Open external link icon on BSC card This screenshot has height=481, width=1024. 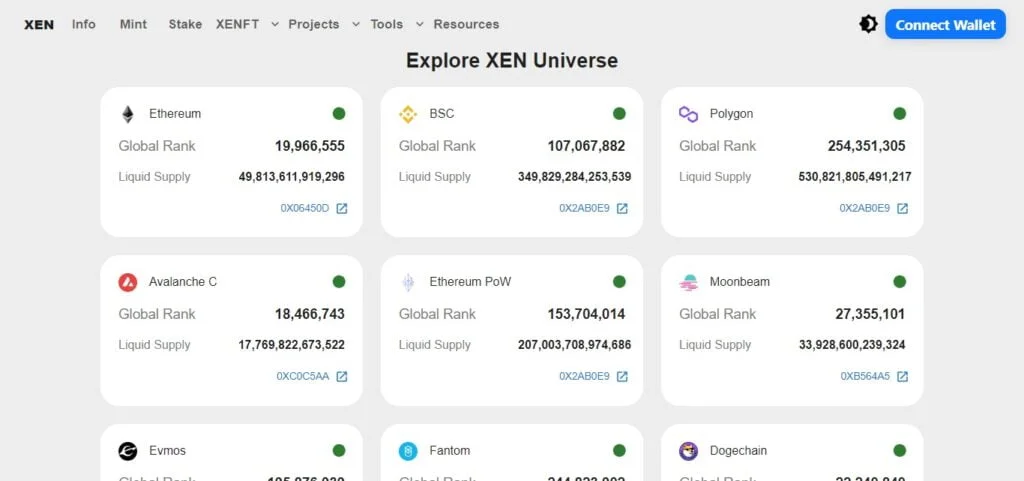[x=622, y=209]
